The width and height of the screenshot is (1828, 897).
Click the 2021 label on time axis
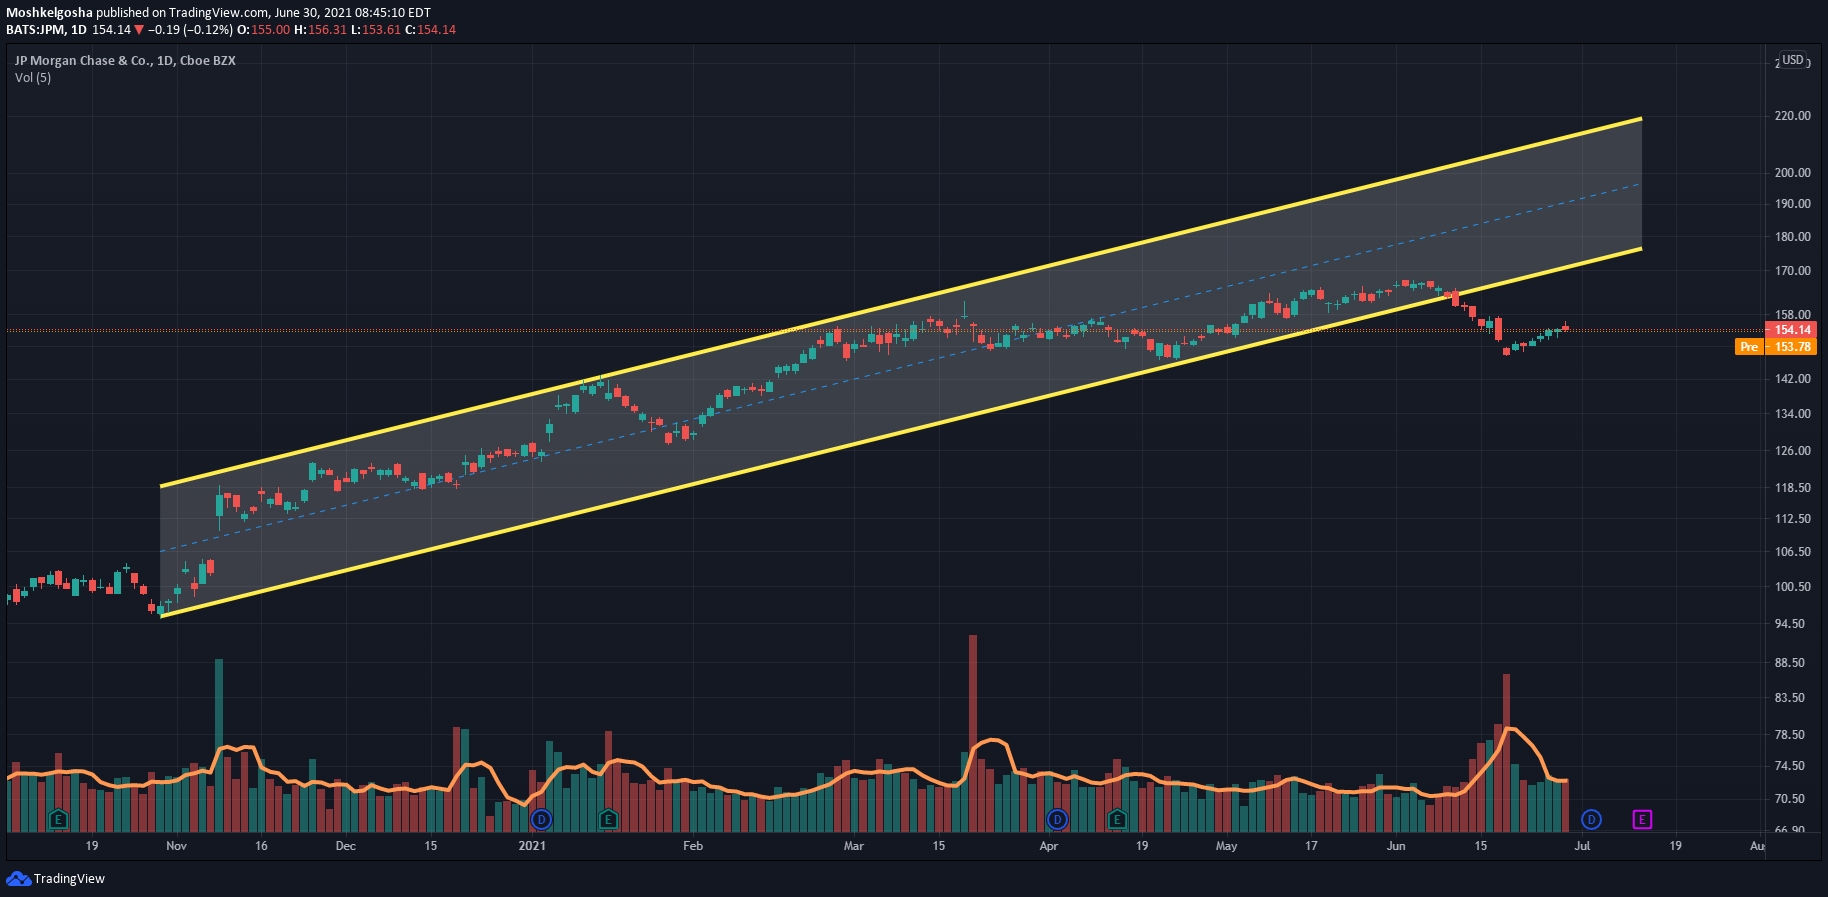pos(532,846)
